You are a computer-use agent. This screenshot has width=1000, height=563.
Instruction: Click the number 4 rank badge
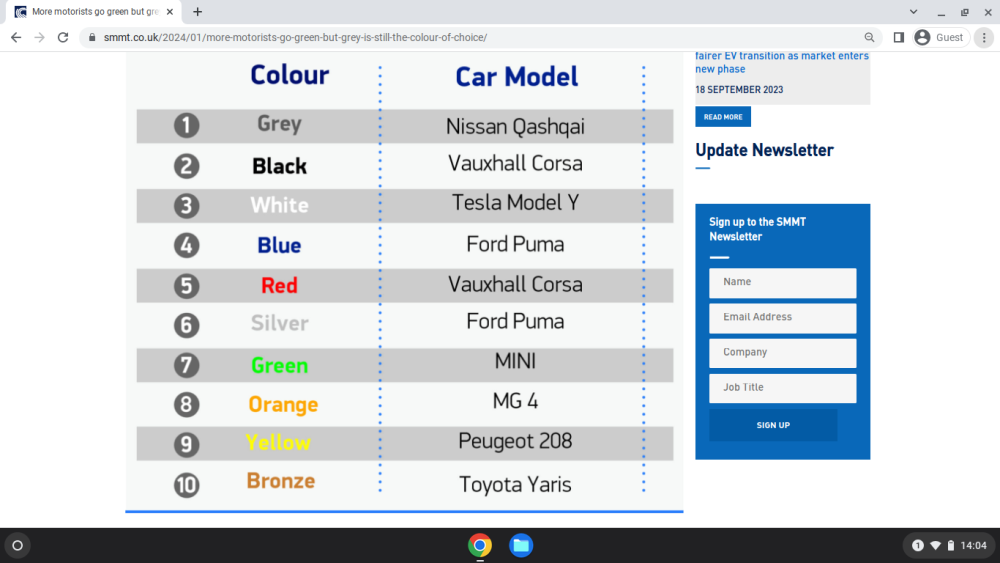tap(186, 245)
